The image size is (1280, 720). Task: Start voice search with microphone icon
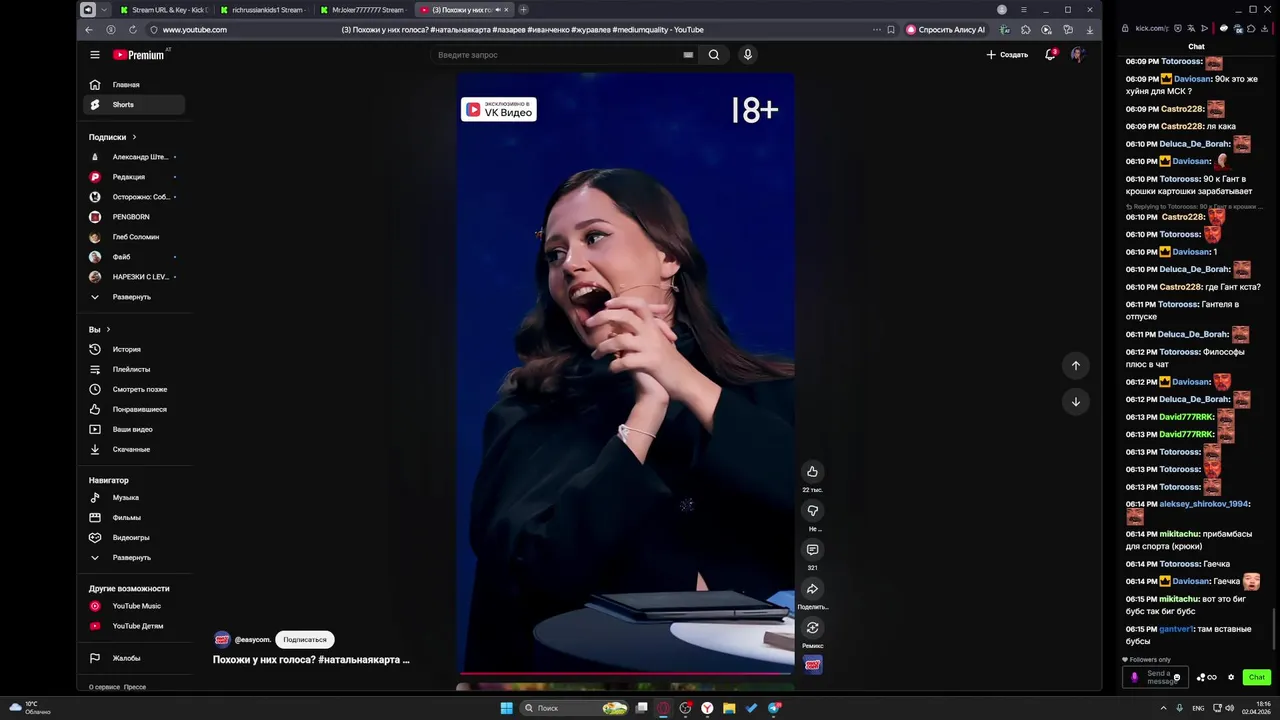tap(747, 55)
